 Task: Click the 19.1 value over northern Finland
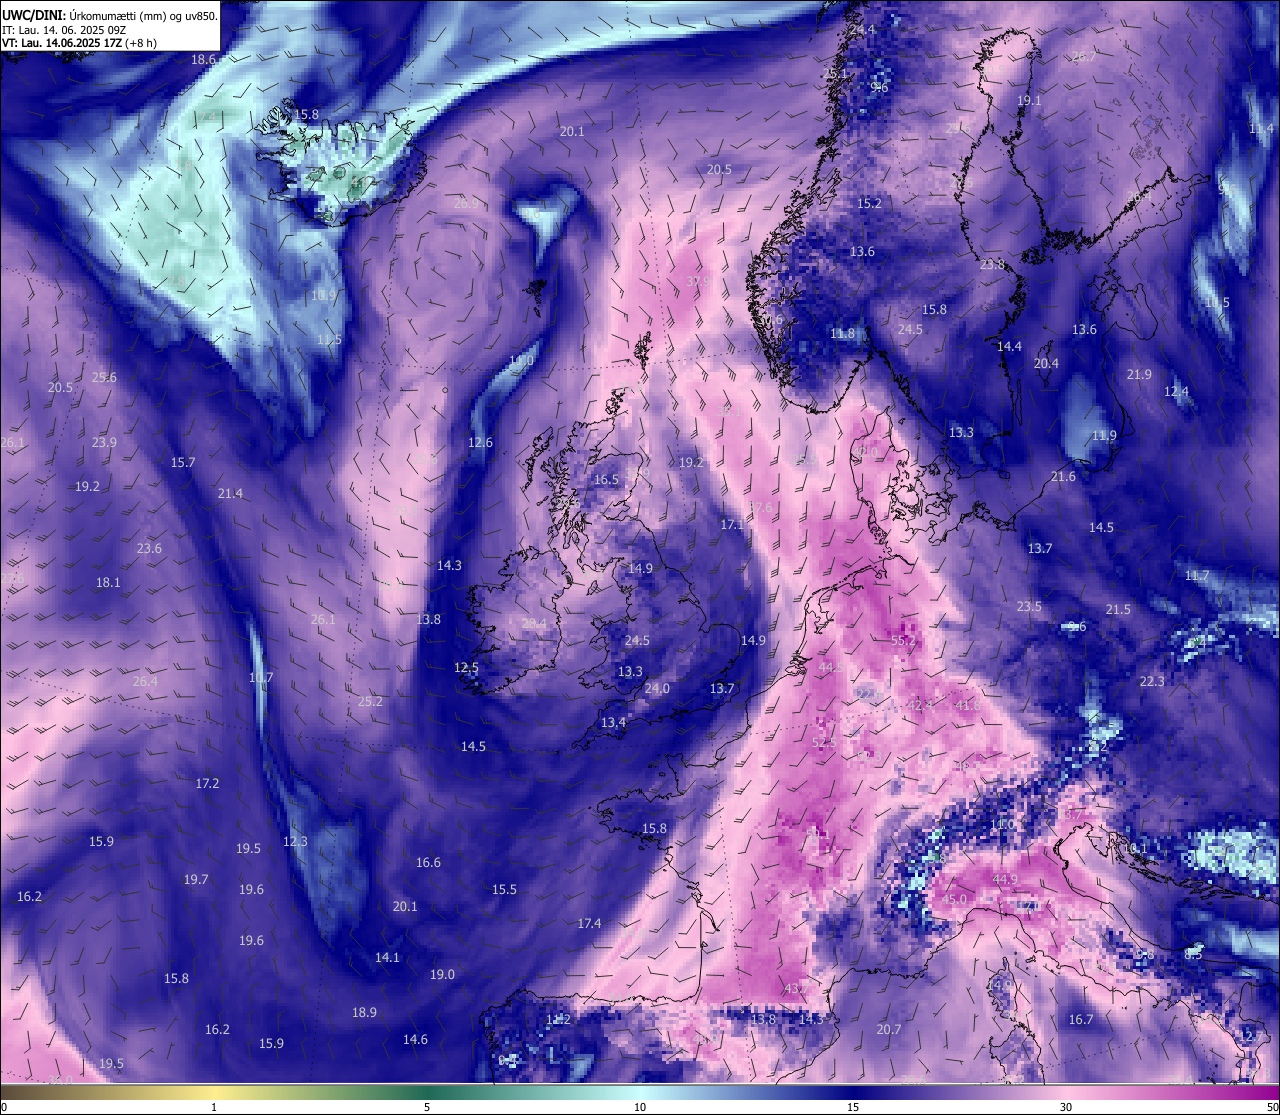pyautogui.click(x=1029, y=100)
